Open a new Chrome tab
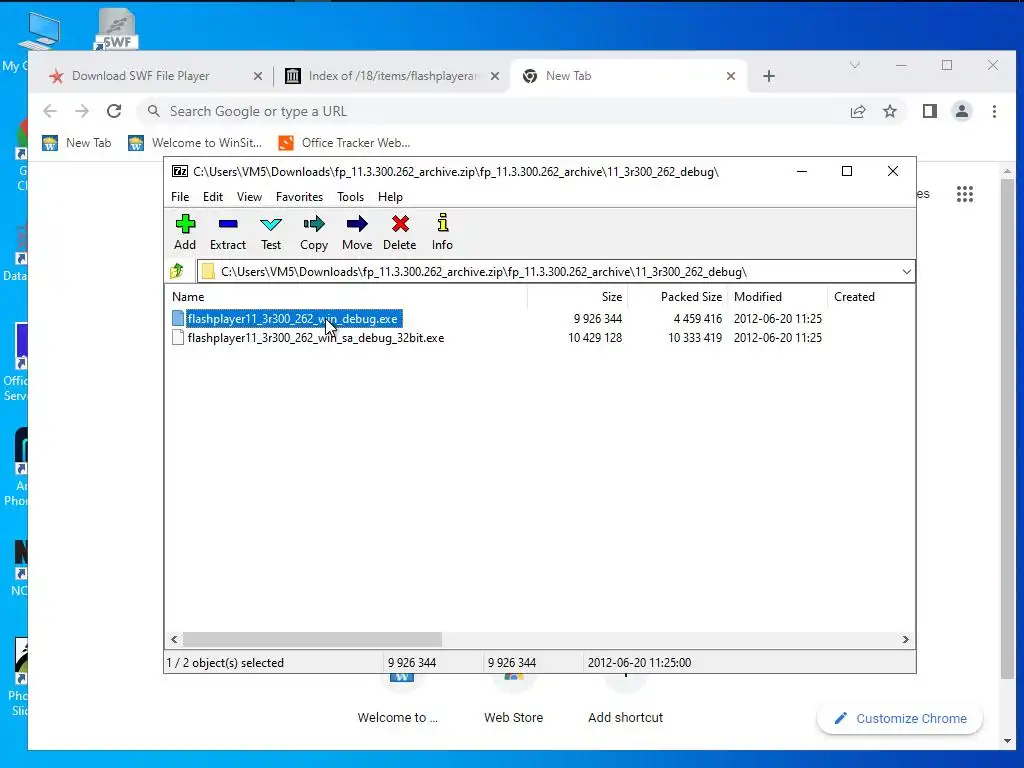 coord(769,76)
